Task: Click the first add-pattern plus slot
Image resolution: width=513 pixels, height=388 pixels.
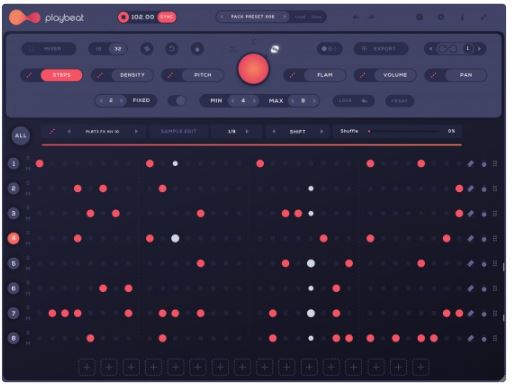Action: click(x=87, y=367)
